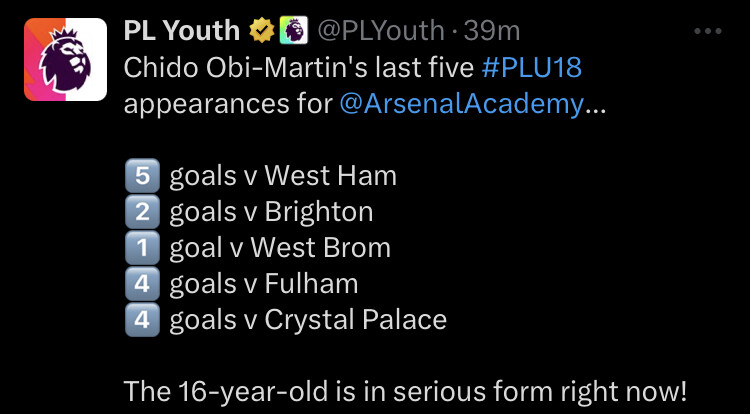Click the keycap 2 emoji icon
This screenshot has height=414, width=750.
[x=142, y=211]
